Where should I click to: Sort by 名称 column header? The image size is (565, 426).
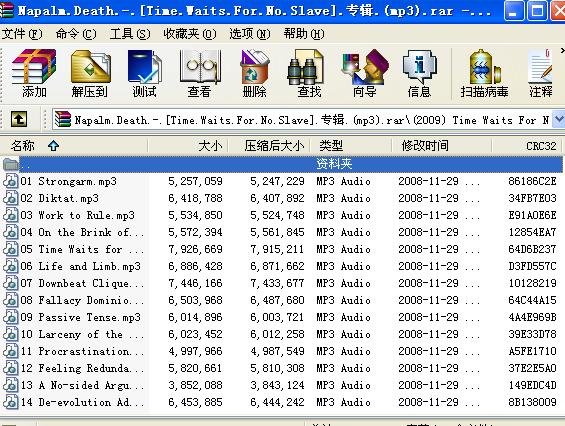point(74,146)
